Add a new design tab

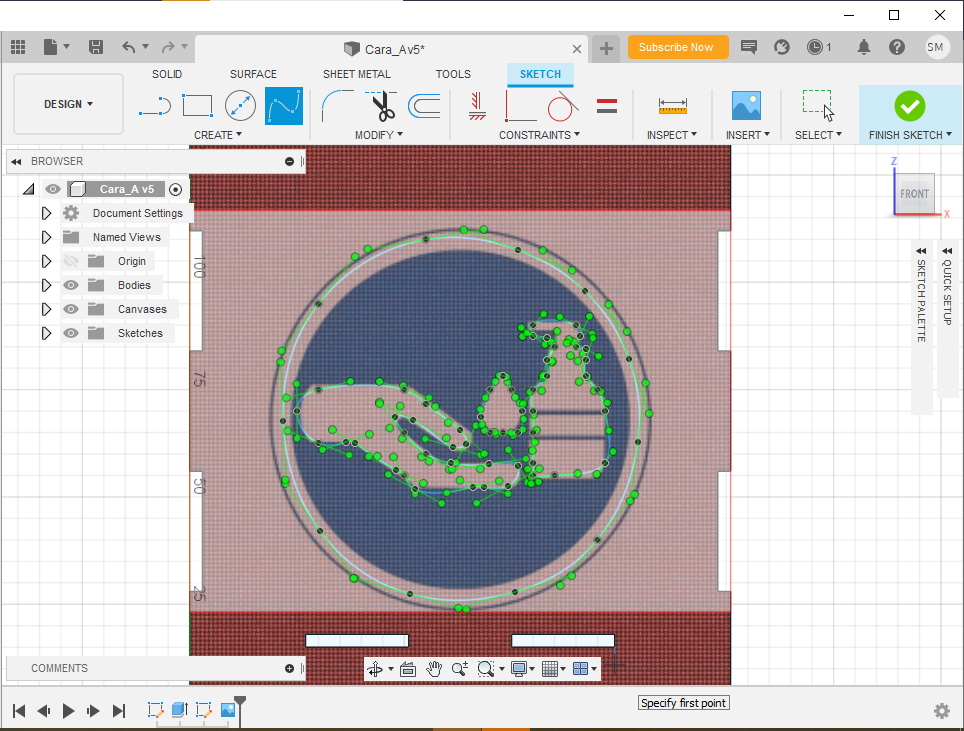[x=606, y=49]
